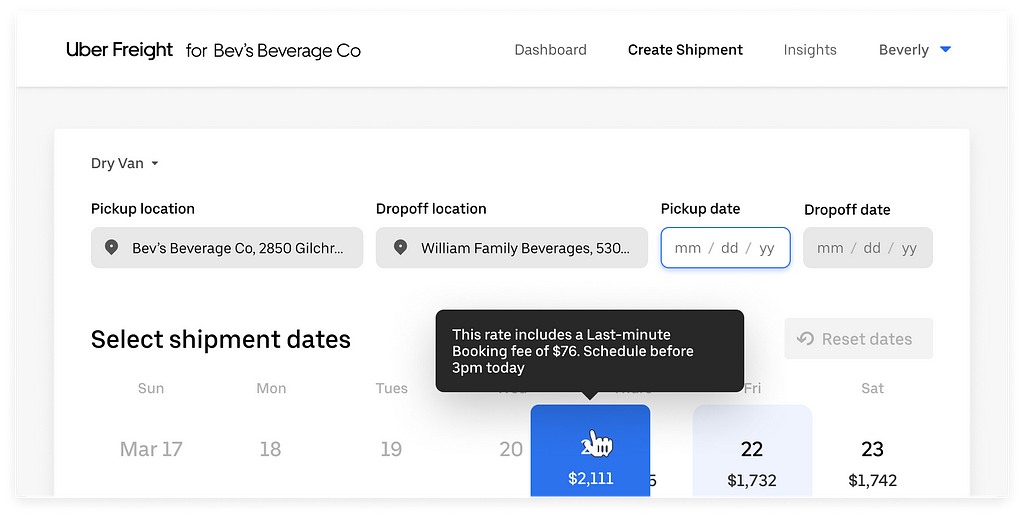Click the Reset dates undo arrow icon
The width and height of the screenshot is (1024, 517).
tap(805, 338)
